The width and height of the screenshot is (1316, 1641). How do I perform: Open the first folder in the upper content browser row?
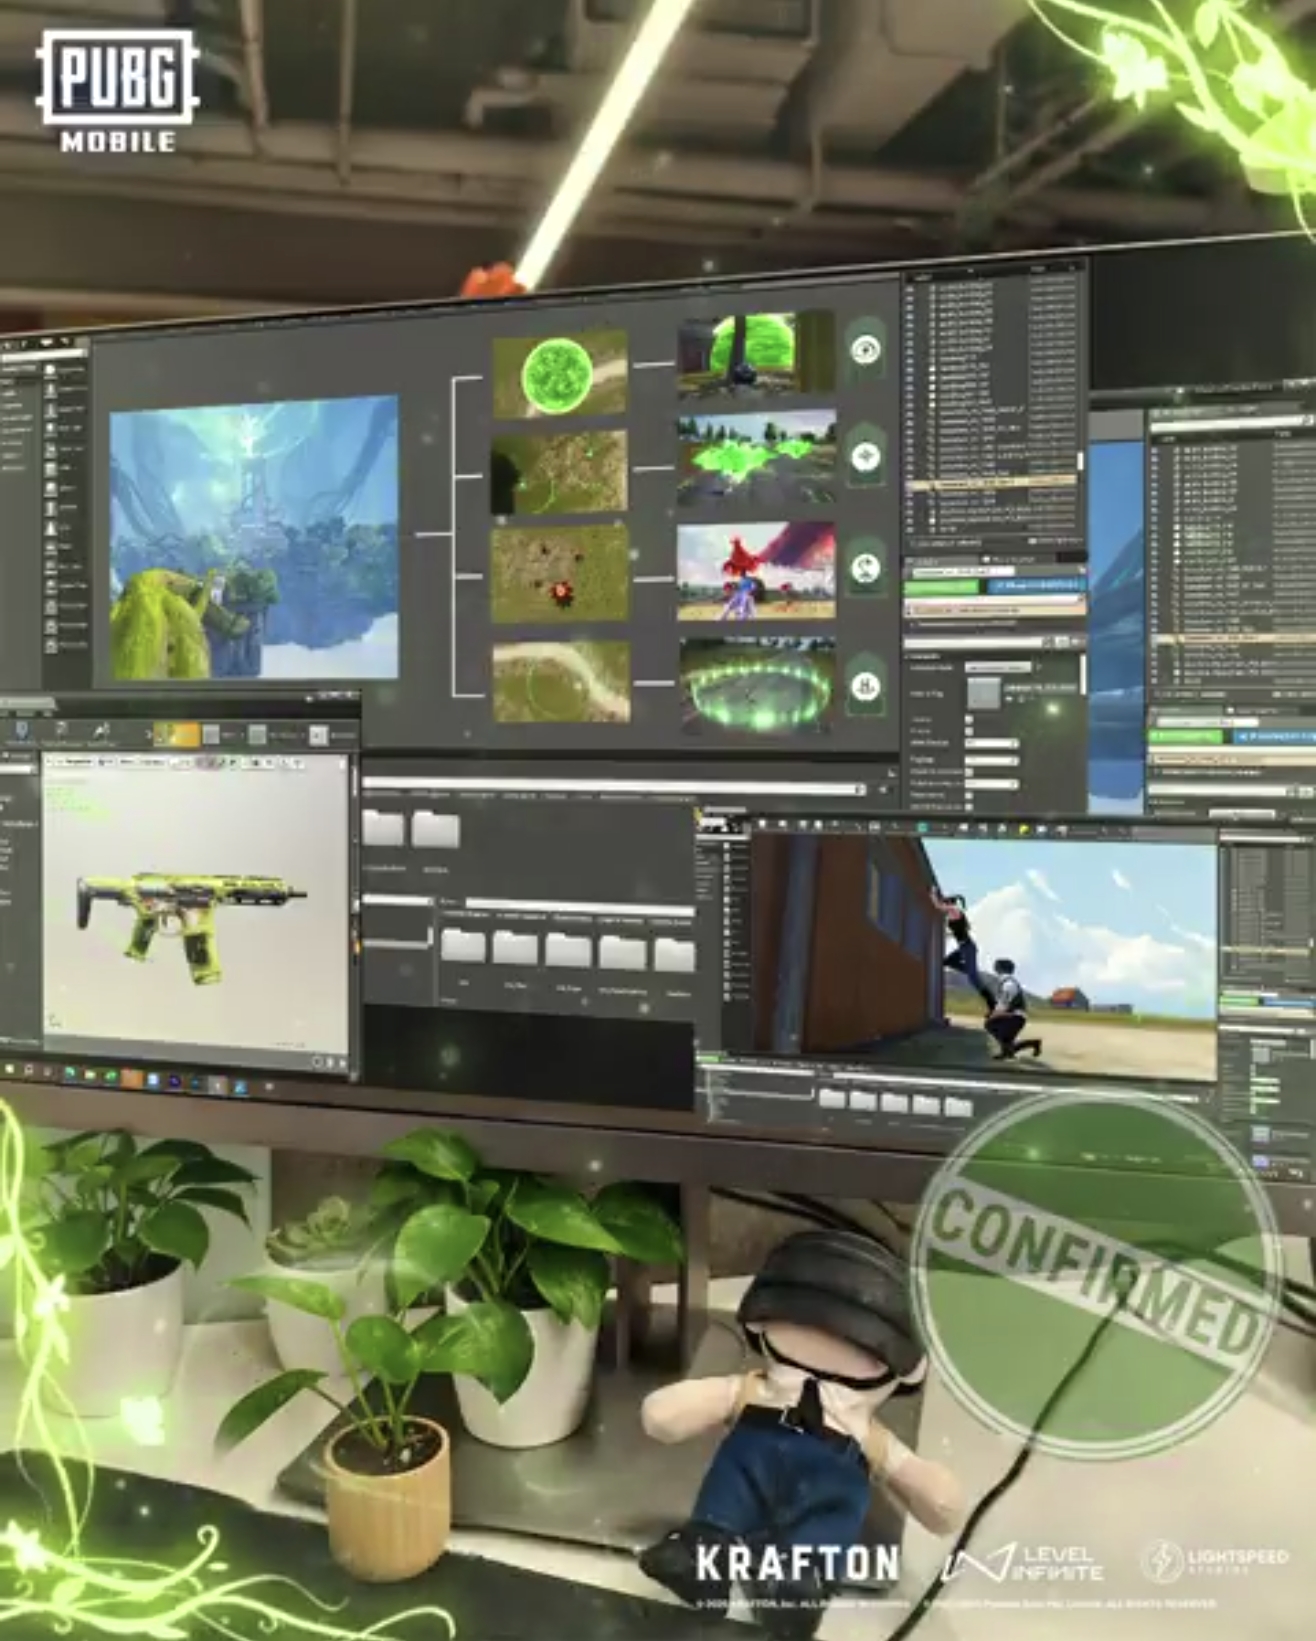point(383,828)
